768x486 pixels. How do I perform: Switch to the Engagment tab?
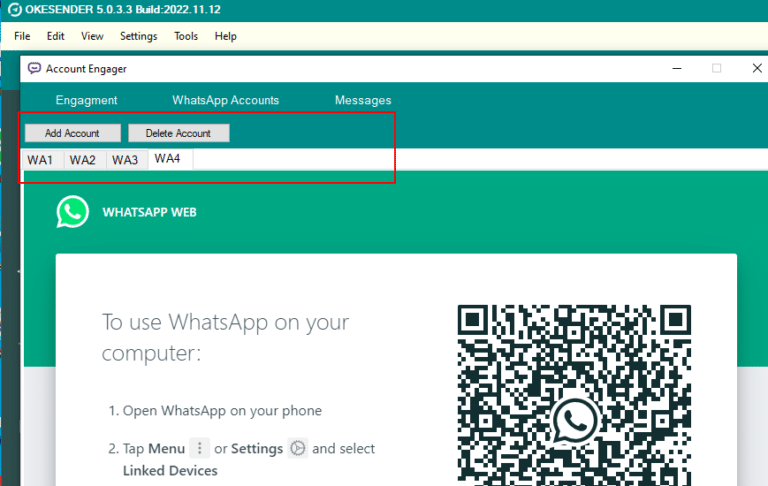[86, 100]
